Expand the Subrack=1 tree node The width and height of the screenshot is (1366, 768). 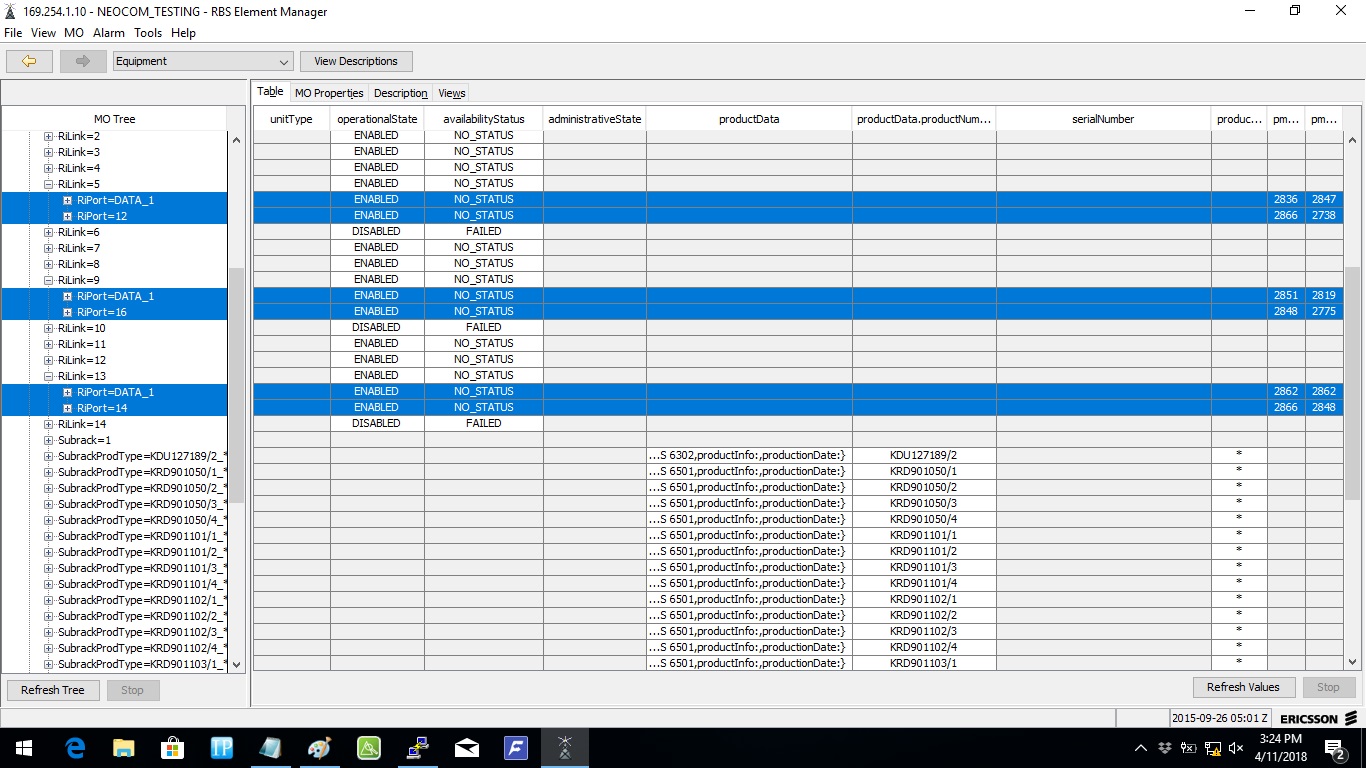48,440
